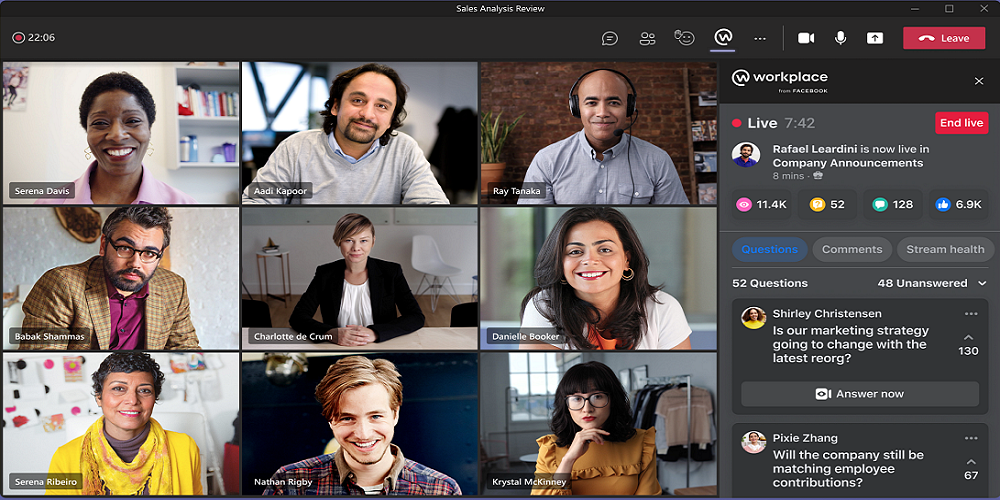Screen dimensions: 1000x500
Task: Click the likes thumbs-up count icon
Action: pyautogui.click(x=943, y=204)
